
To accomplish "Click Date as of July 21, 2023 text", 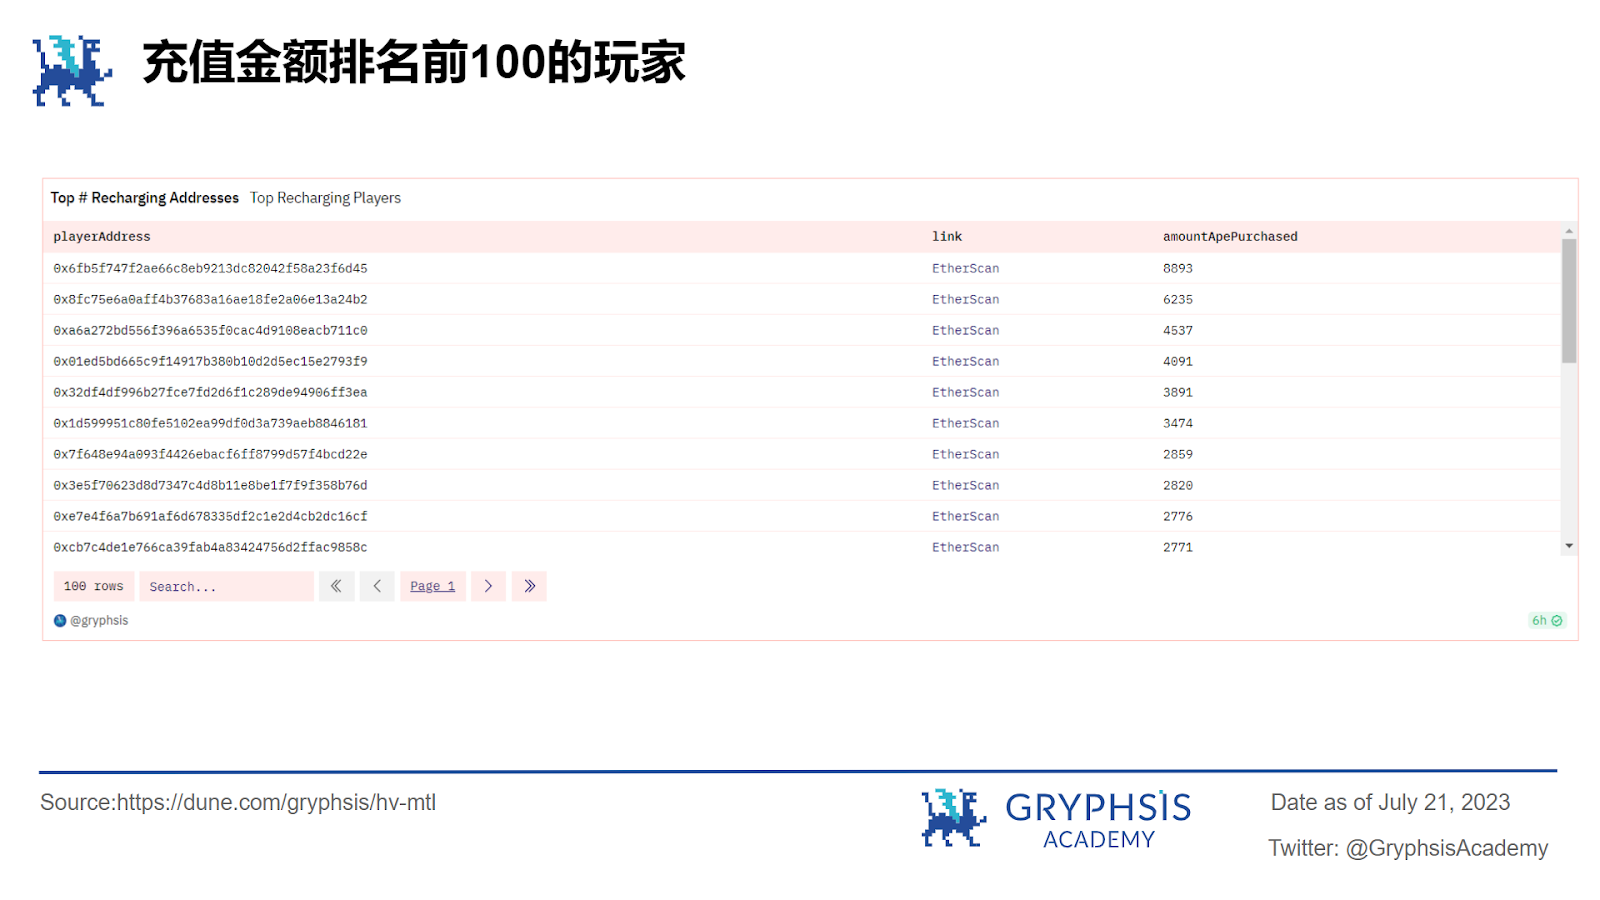I will tap(1390, 802).
